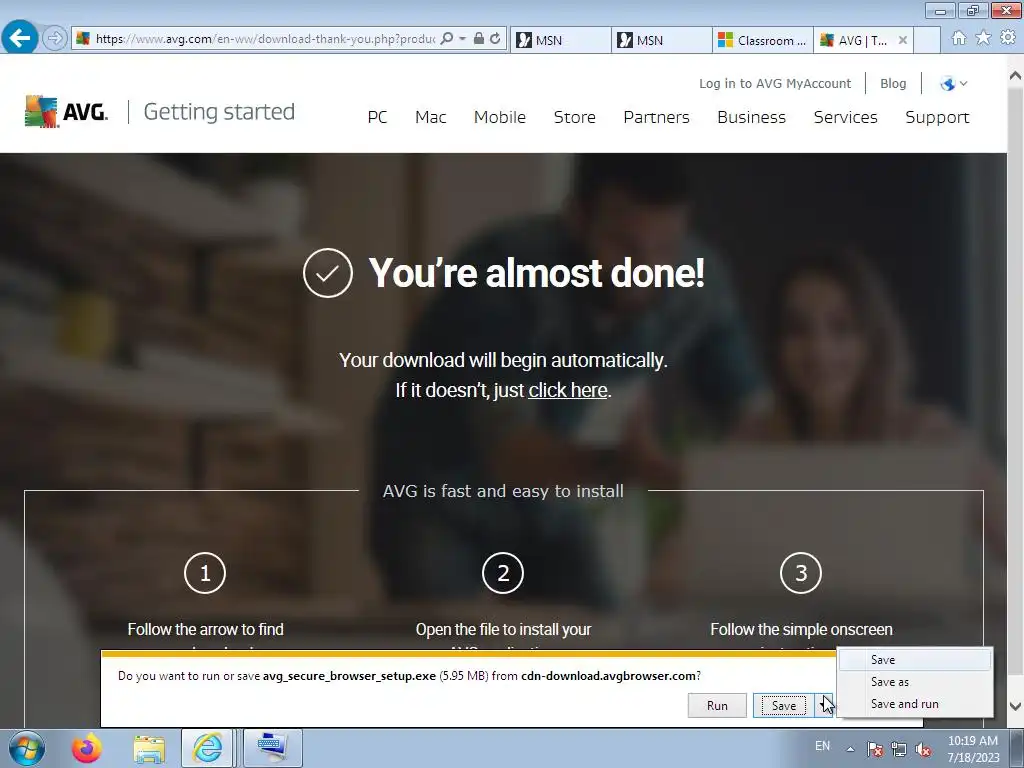Click the 'click here' download link
Screen dimensions: 1024x768
click(x=568, y=390)
